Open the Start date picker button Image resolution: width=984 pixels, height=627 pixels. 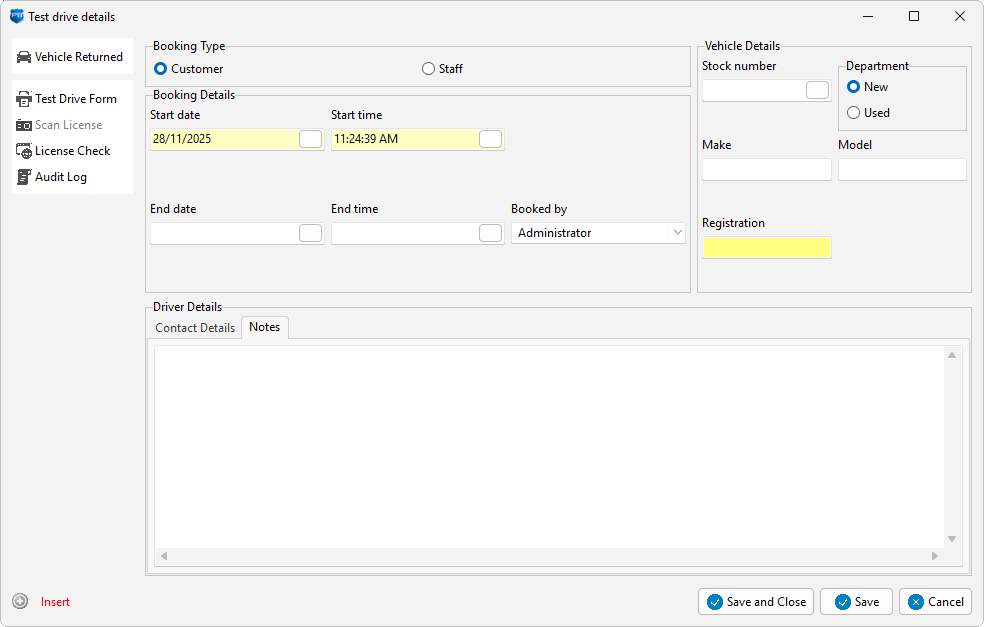[x=311, y=139]
